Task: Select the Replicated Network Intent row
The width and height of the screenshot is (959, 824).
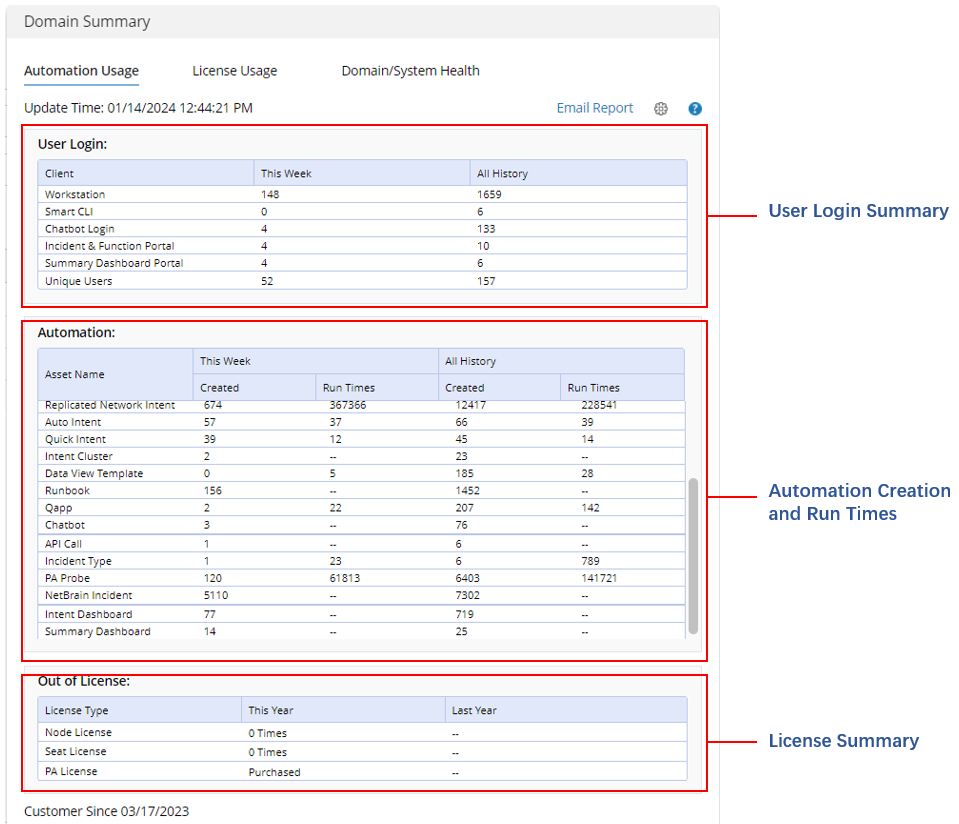Action: point(110,405)
